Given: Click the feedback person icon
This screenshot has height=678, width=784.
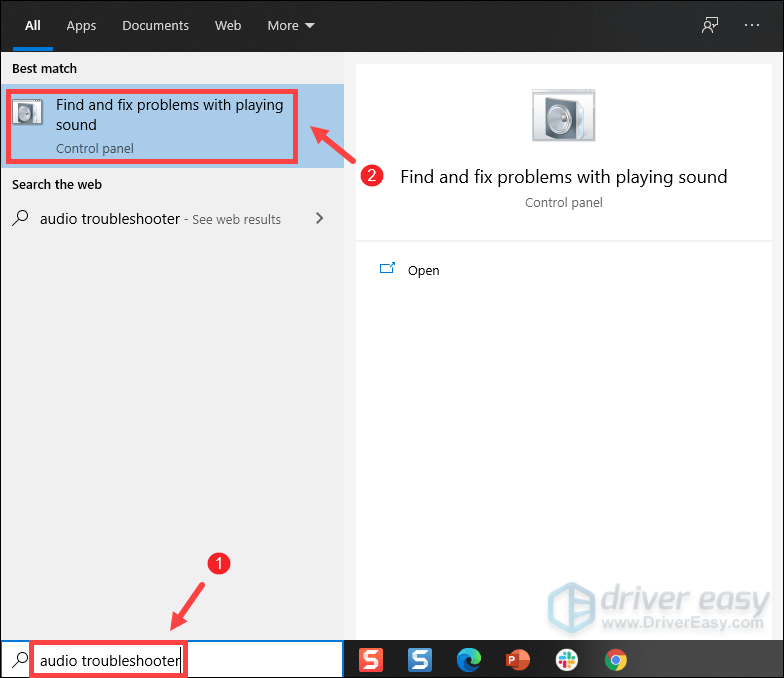Looking at the screenshot, I should pyautogui.click(x=710, y=25).
